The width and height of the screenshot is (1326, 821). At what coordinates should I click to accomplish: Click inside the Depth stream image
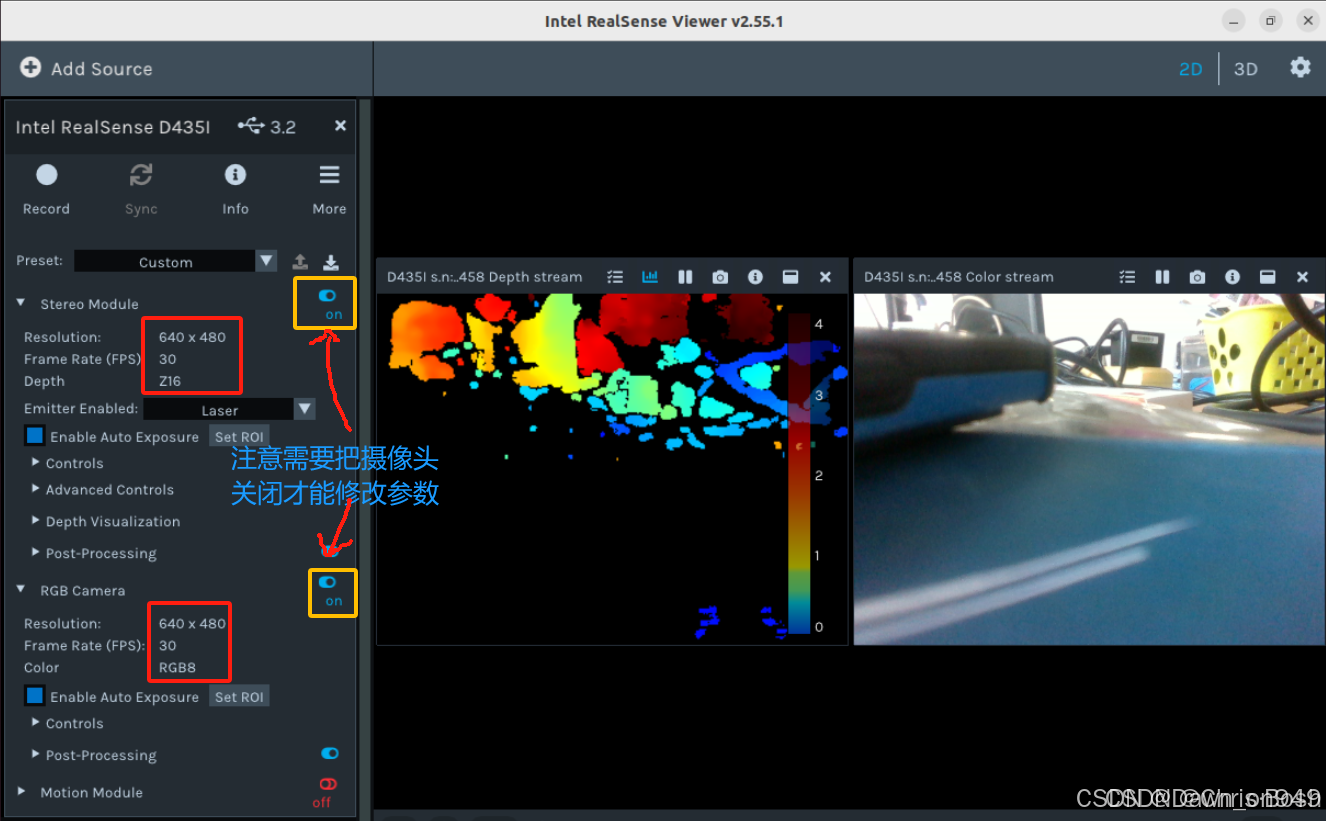click(612, 469)
